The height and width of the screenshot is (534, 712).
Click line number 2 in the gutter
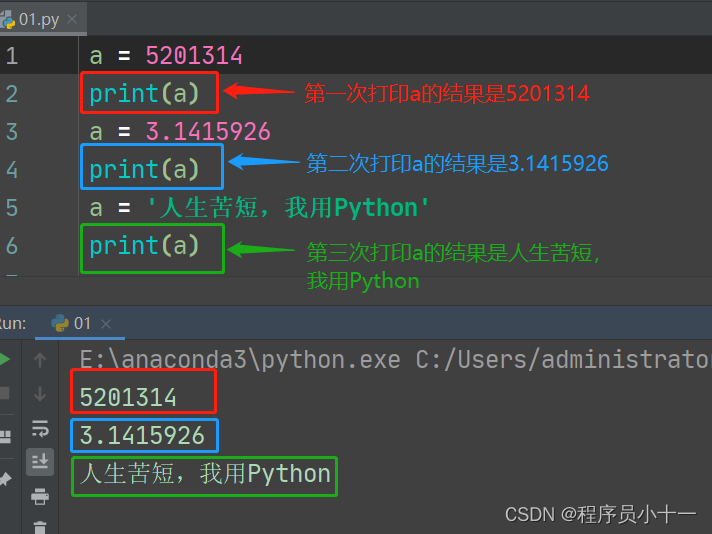[12, 94]
